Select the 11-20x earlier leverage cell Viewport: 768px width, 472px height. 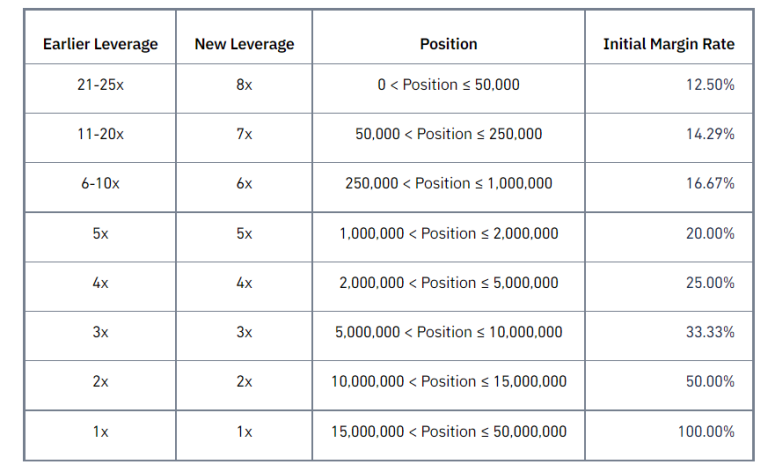tap(100, 134)
